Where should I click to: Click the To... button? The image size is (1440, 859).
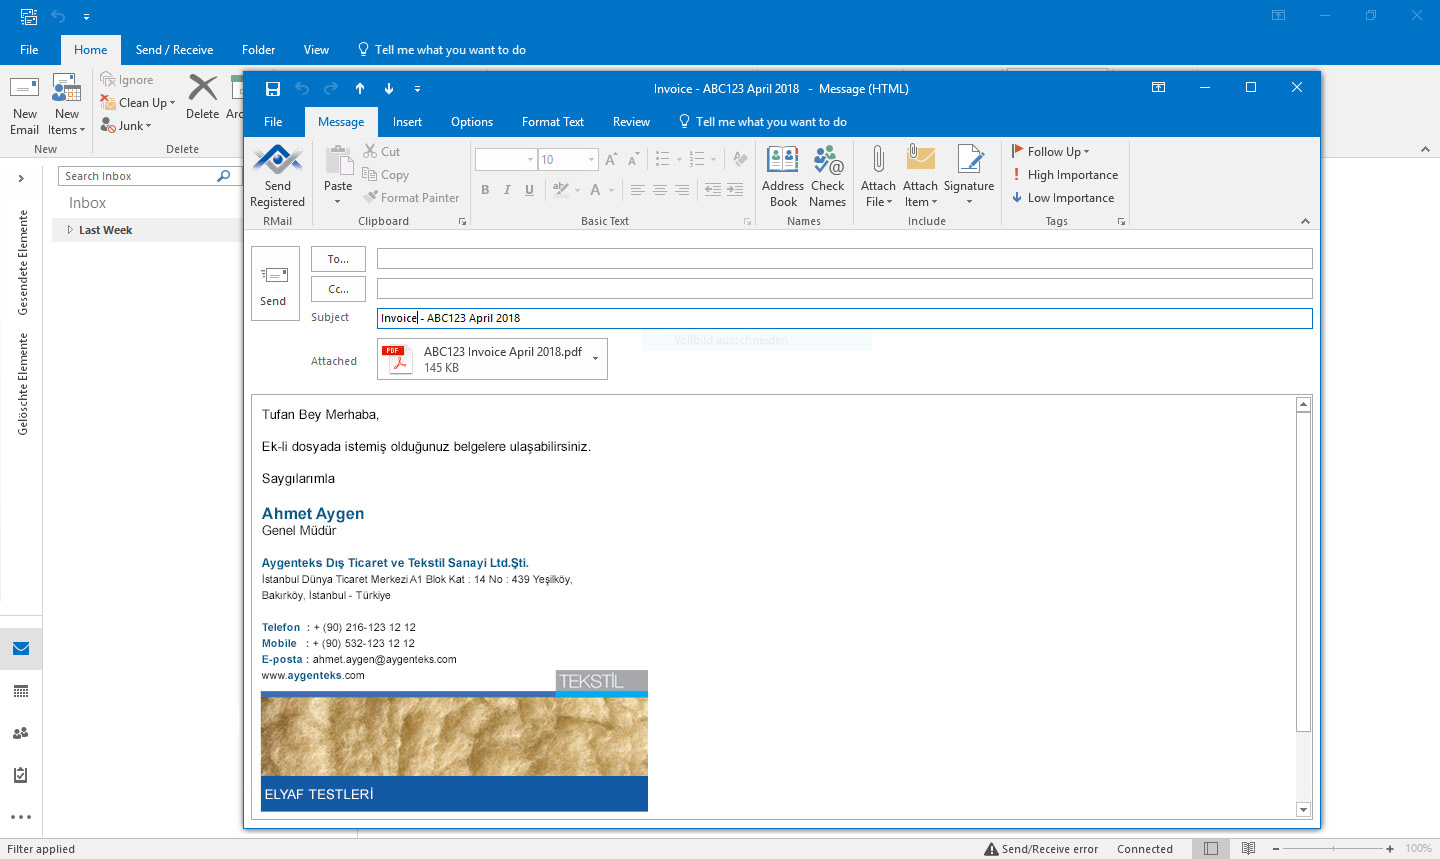click(x=338, y=259)
